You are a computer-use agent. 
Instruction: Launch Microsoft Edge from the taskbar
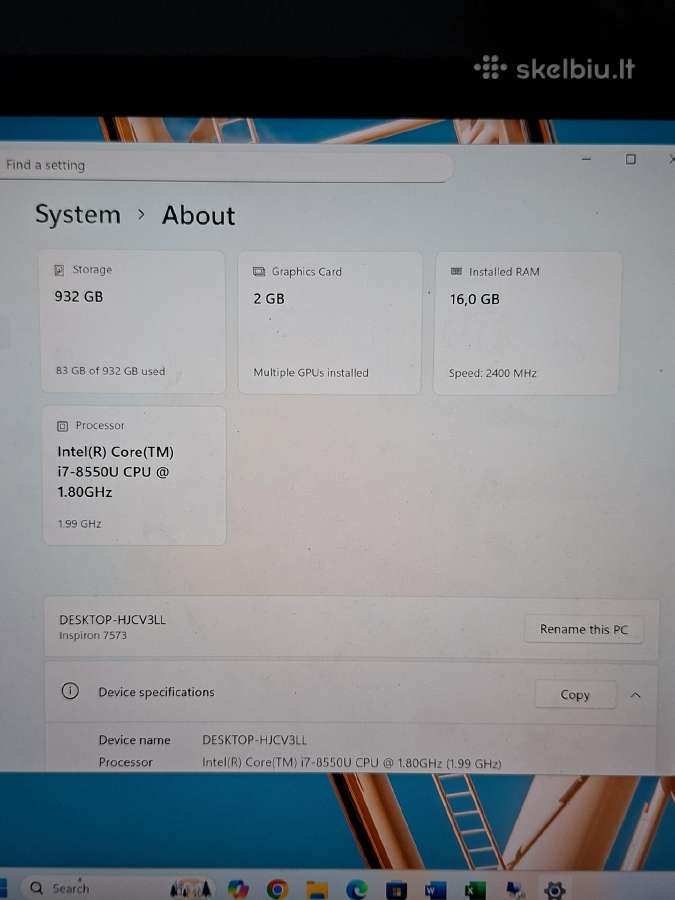click(x=356, y=889)
